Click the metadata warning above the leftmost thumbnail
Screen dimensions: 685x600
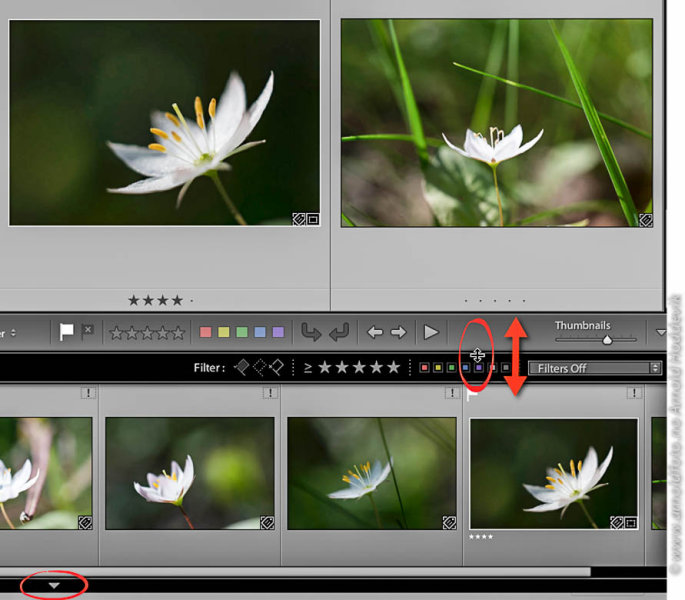click(88, 393)
